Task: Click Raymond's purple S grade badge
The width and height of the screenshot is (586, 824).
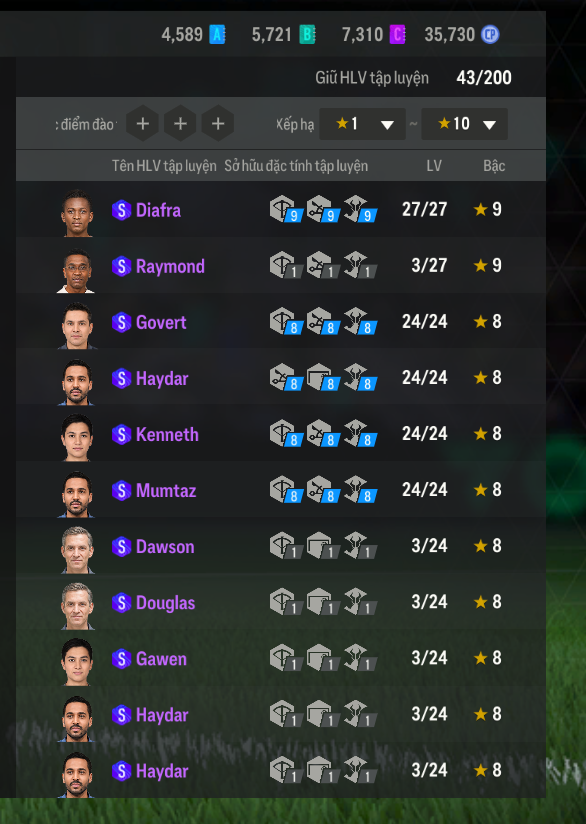Action: (121, 266)
